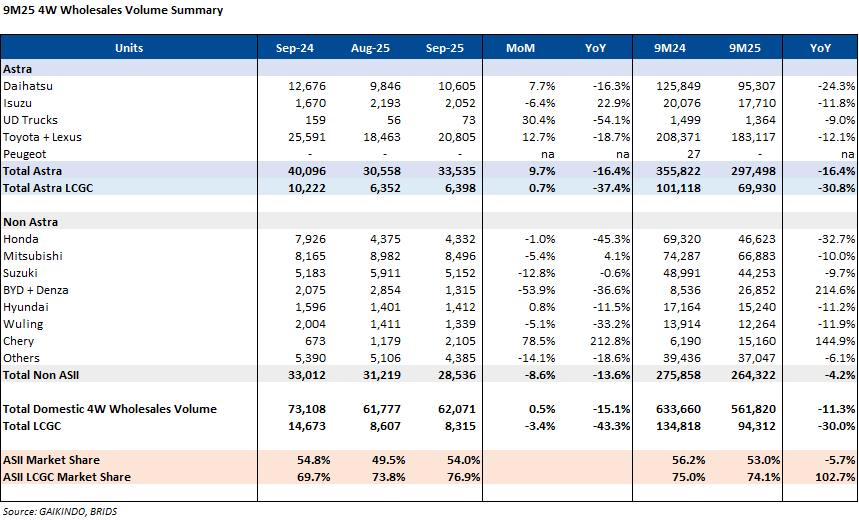Viewport: 859px width, 520px height.
Task: Select Honda Sep-24 value 7,926
Action: pyautogui.click(x=310, y=239)
